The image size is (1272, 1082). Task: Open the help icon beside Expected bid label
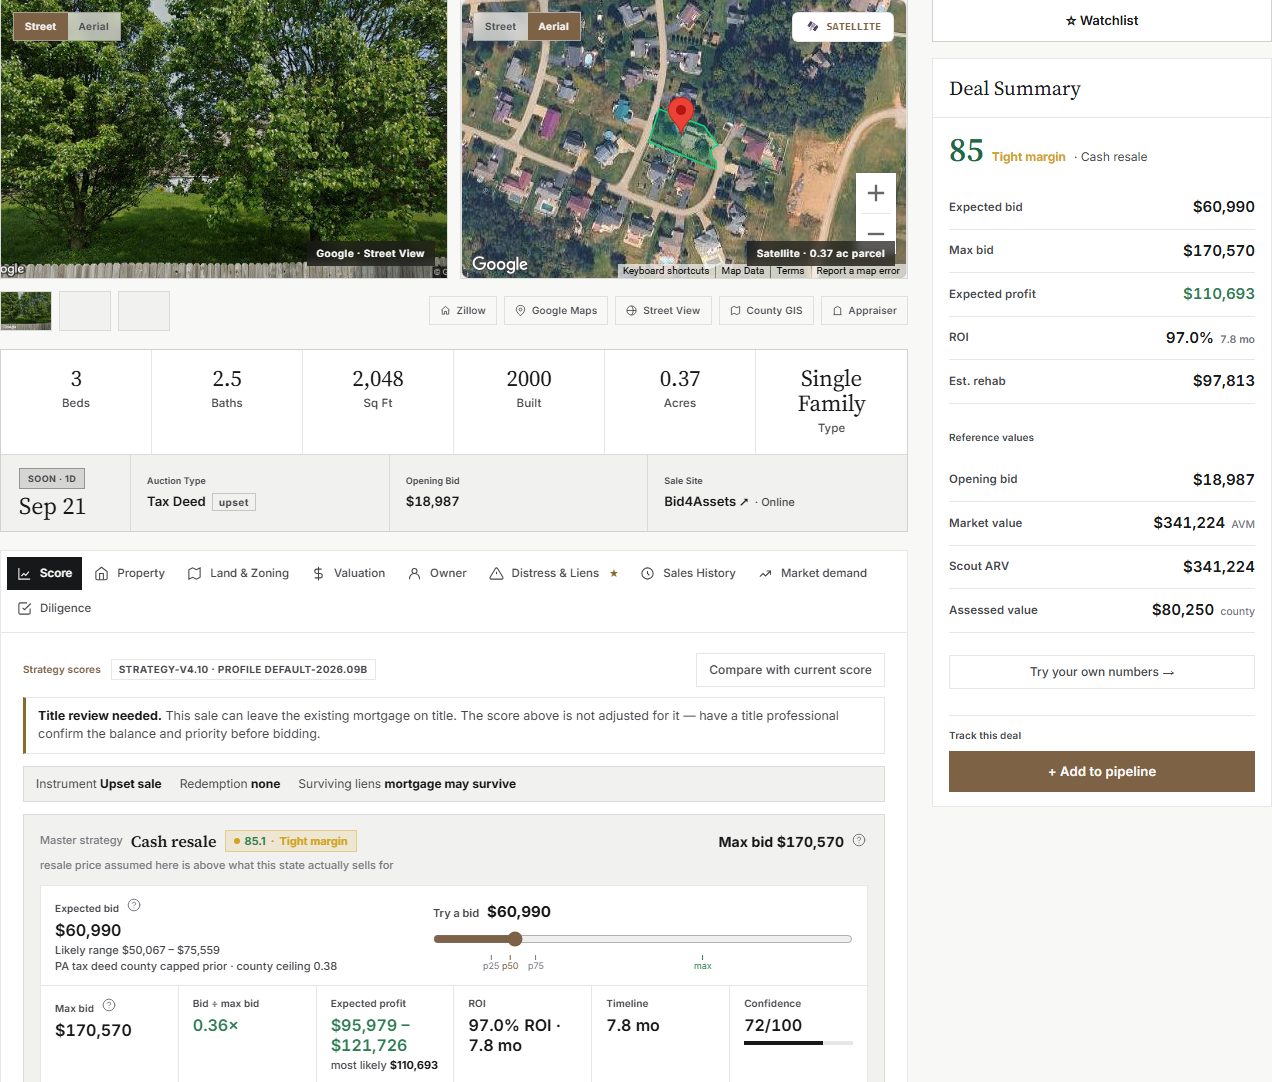(x=134, y=905)
